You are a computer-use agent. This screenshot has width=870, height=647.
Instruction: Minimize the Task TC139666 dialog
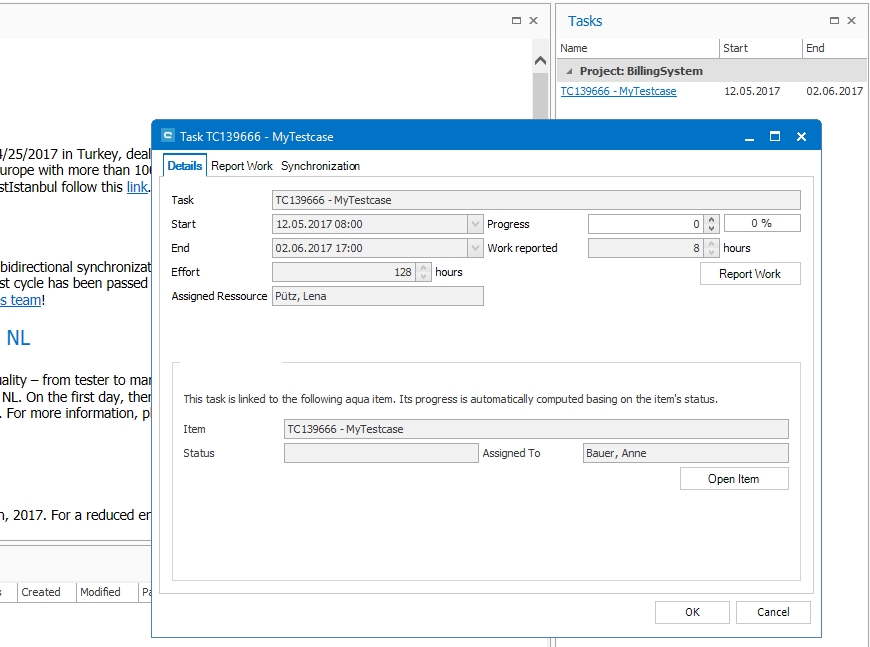[749, 136]
